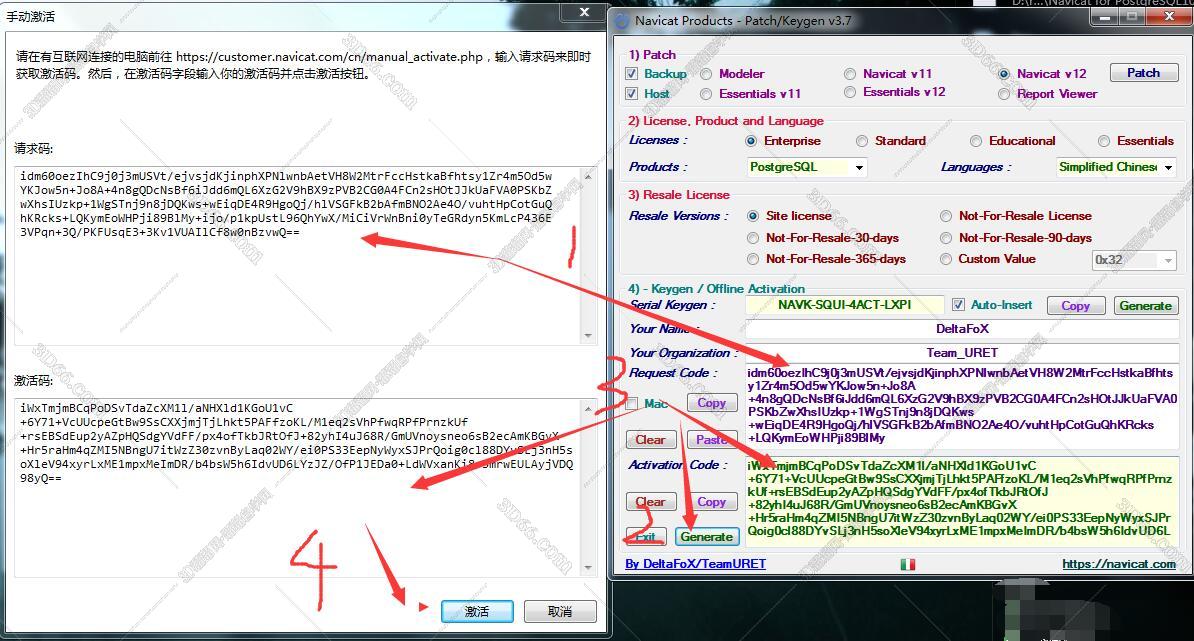Click the 激活码 box scroll-up arrow
Image resolution: width=1194 pixels, height=641 pixels.
pyautogui.click(x=588, y=409)
